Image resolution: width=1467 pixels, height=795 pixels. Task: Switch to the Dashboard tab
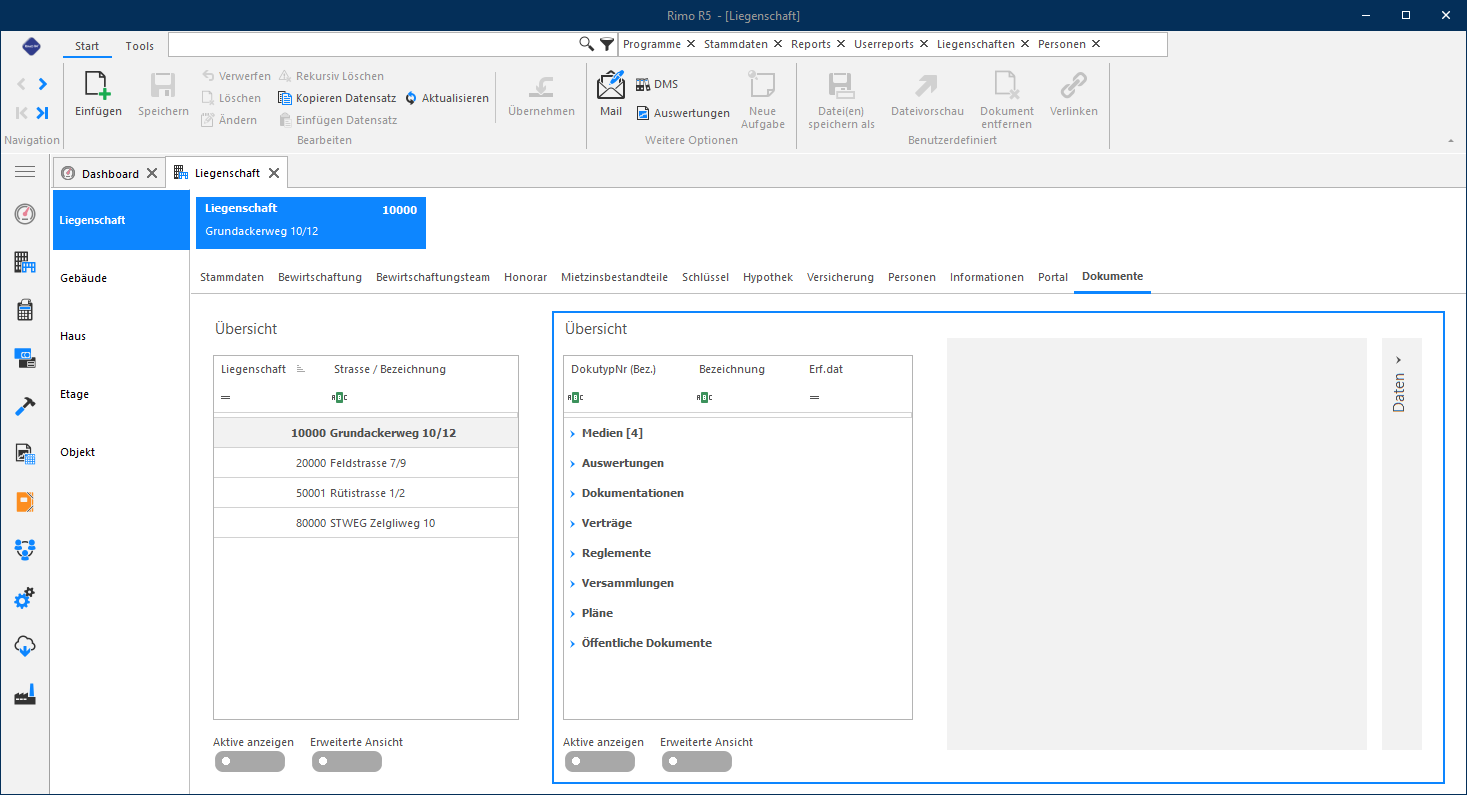click(x=110, y=173)
